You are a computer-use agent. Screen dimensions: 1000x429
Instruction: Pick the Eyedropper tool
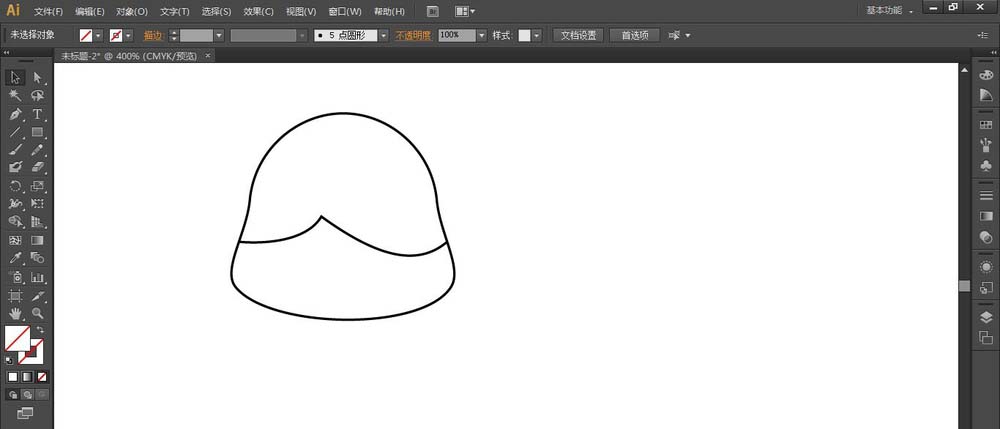[x=15, y=258]
